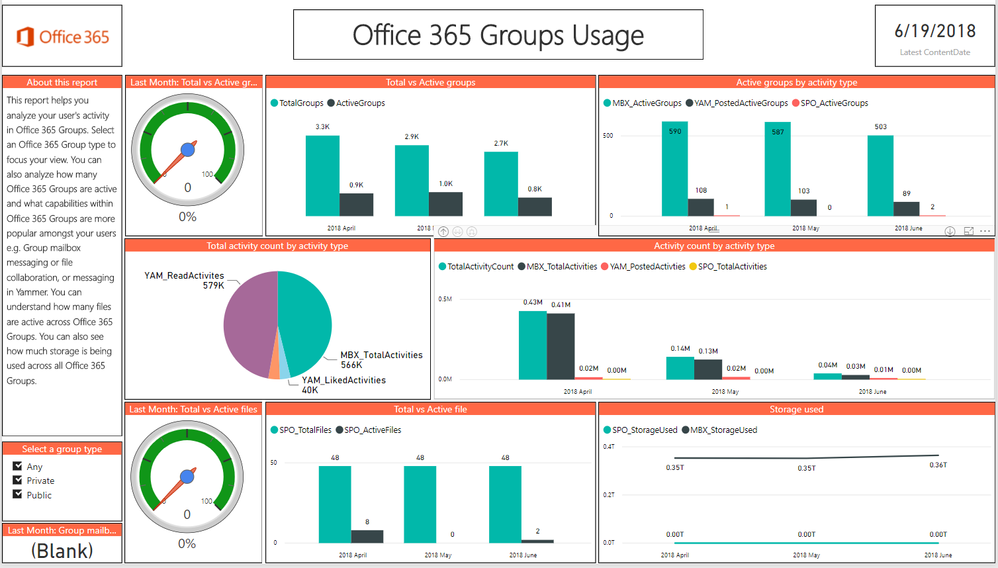This screenshot has height=568, width=998.
Task: Select the purple YAM_ReadActivites pie slice
Action: point(249,323)
